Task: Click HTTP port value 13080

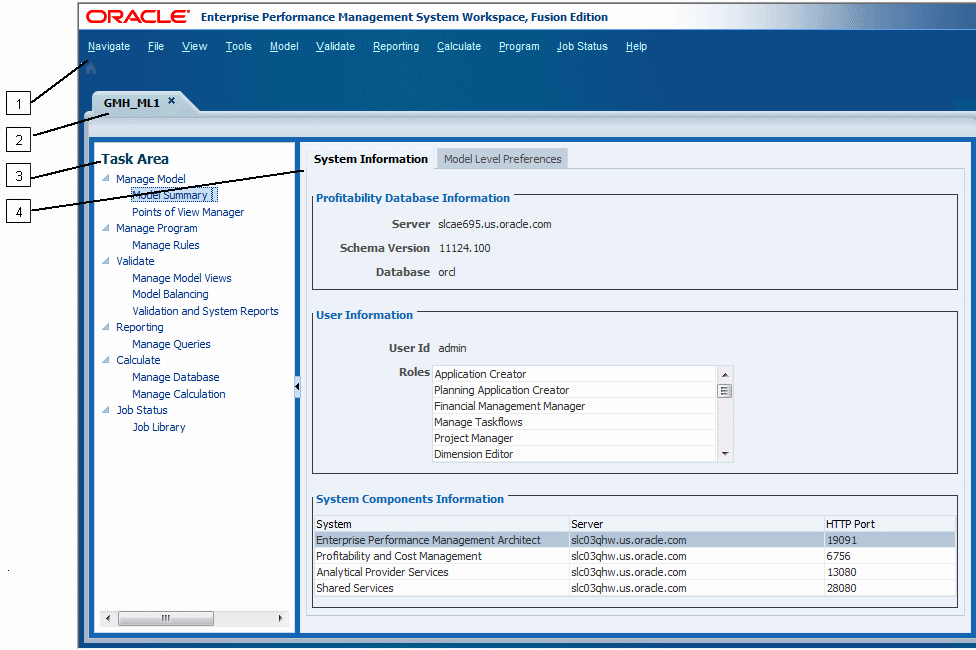Action: pyautogui.click(x=842, y=572)
